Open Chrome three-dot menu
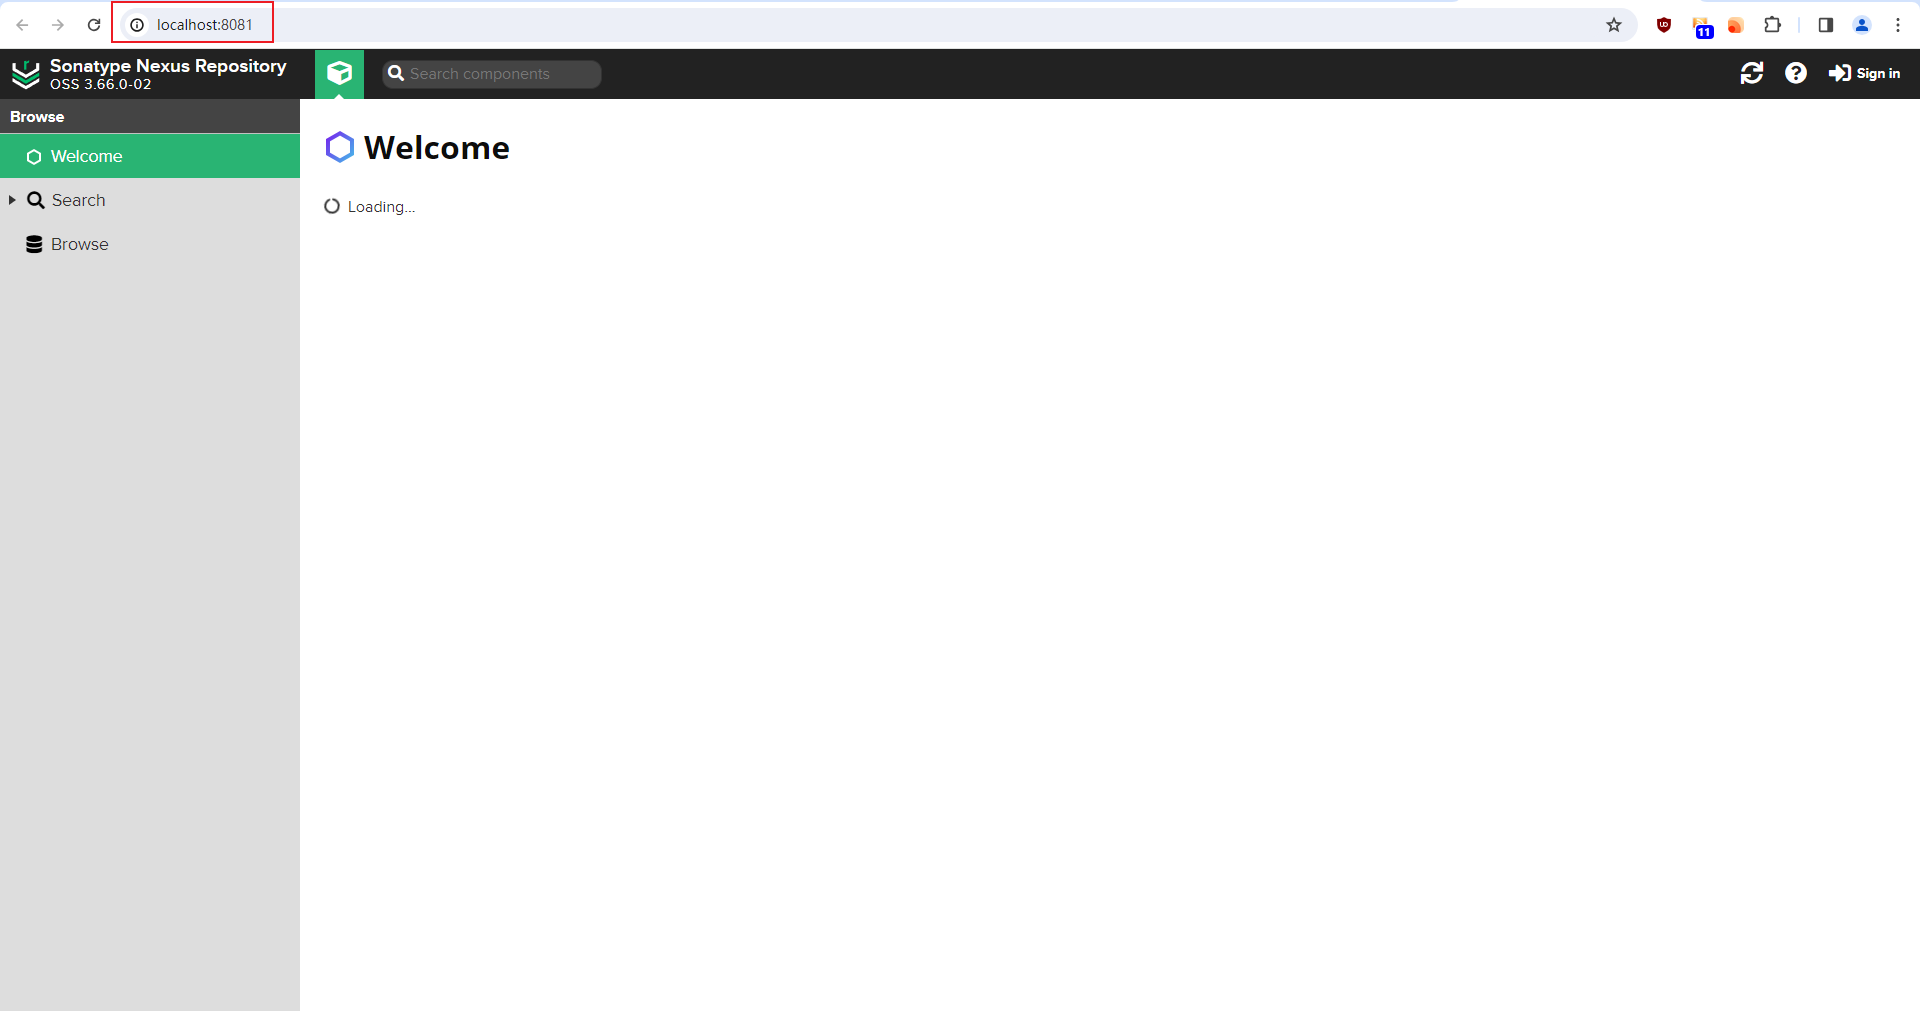This screenshot has height=1011, width=1920. click(x=1898, y=25)
